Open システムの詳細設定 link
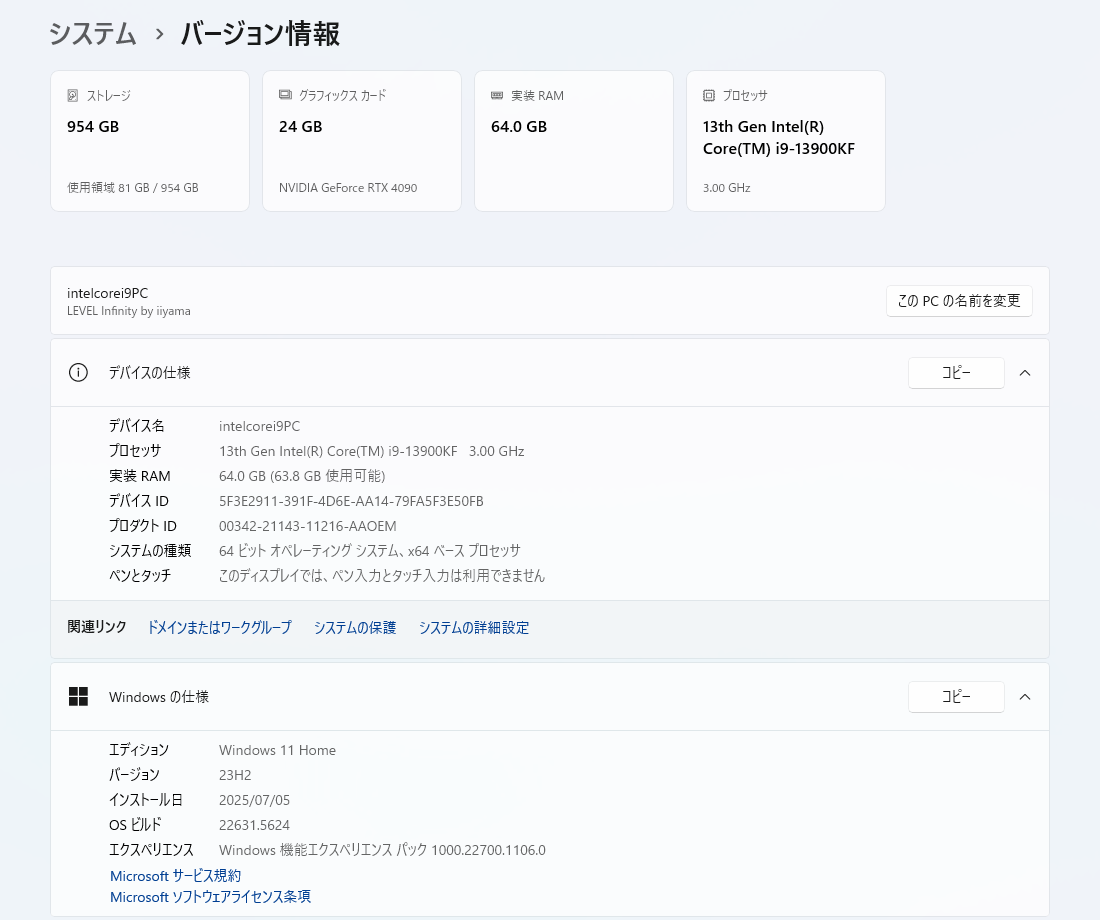The image size is (1100, 920). [474, 627]
